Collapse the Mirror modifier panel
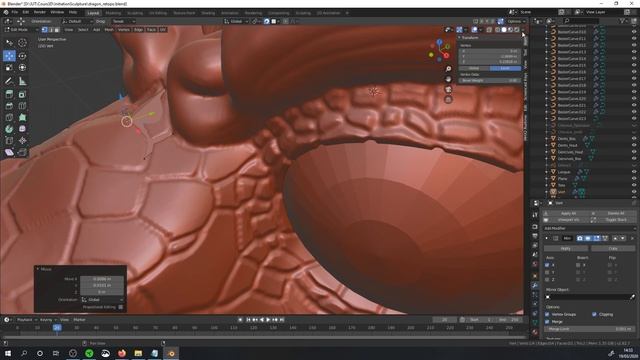The width and height of the screenshot is (640, 360). point(547,238)
